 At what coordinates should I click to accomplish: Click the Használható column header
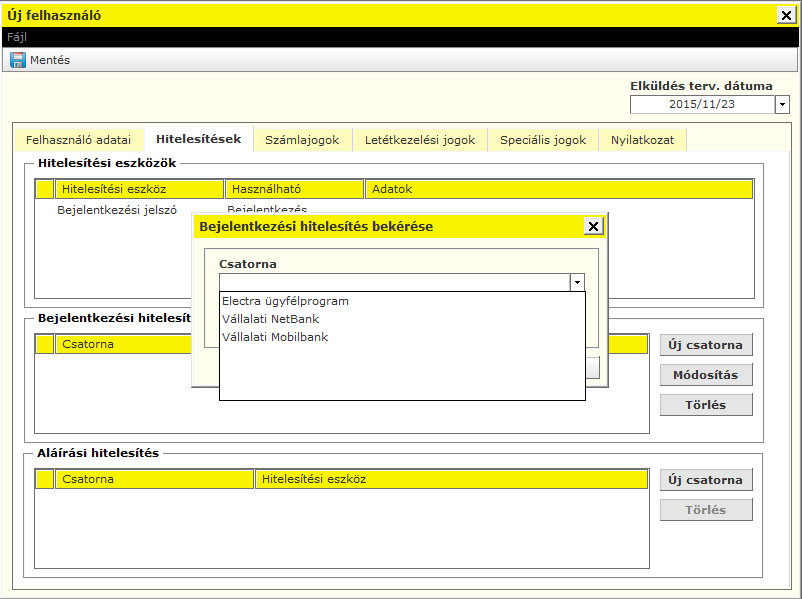(x=294, y=189)
